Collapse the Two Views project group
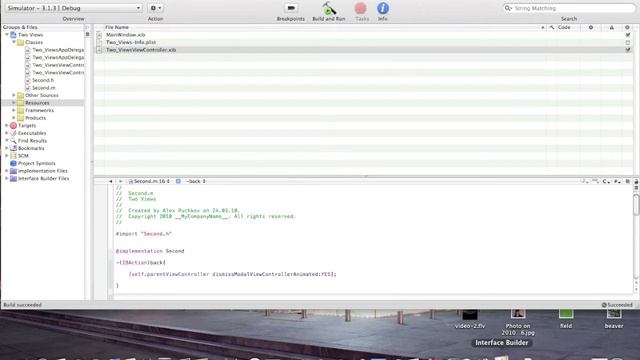640x360 pixels. click(7, 35)
